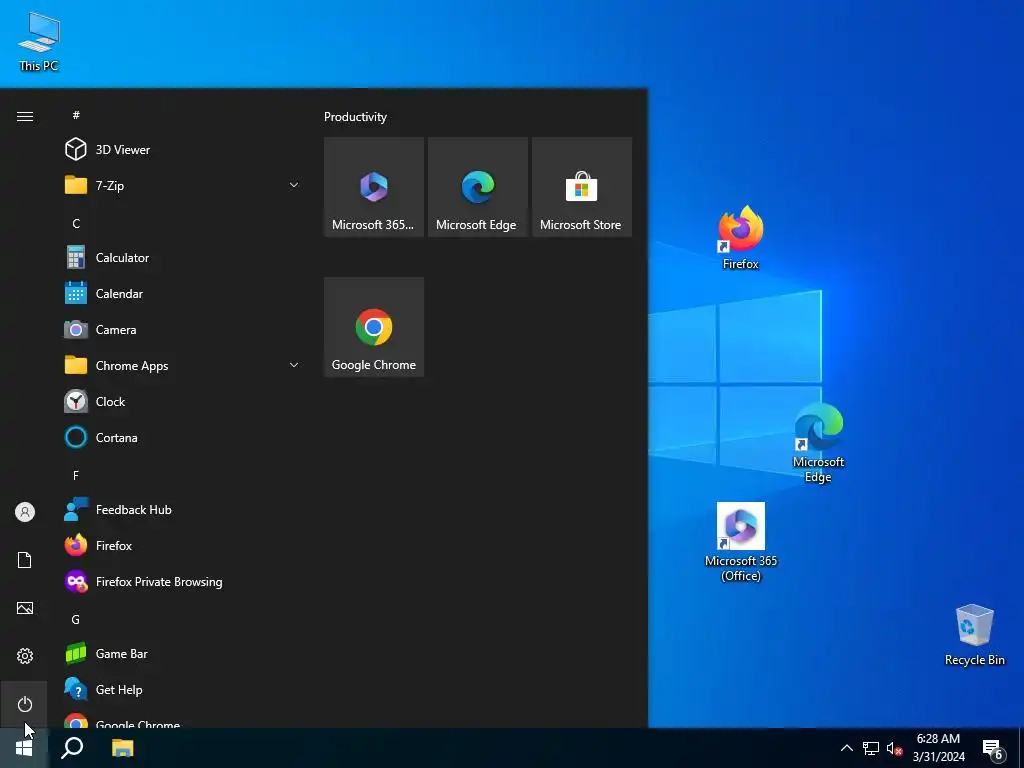Expand the Start menu hamburger button

25,116
